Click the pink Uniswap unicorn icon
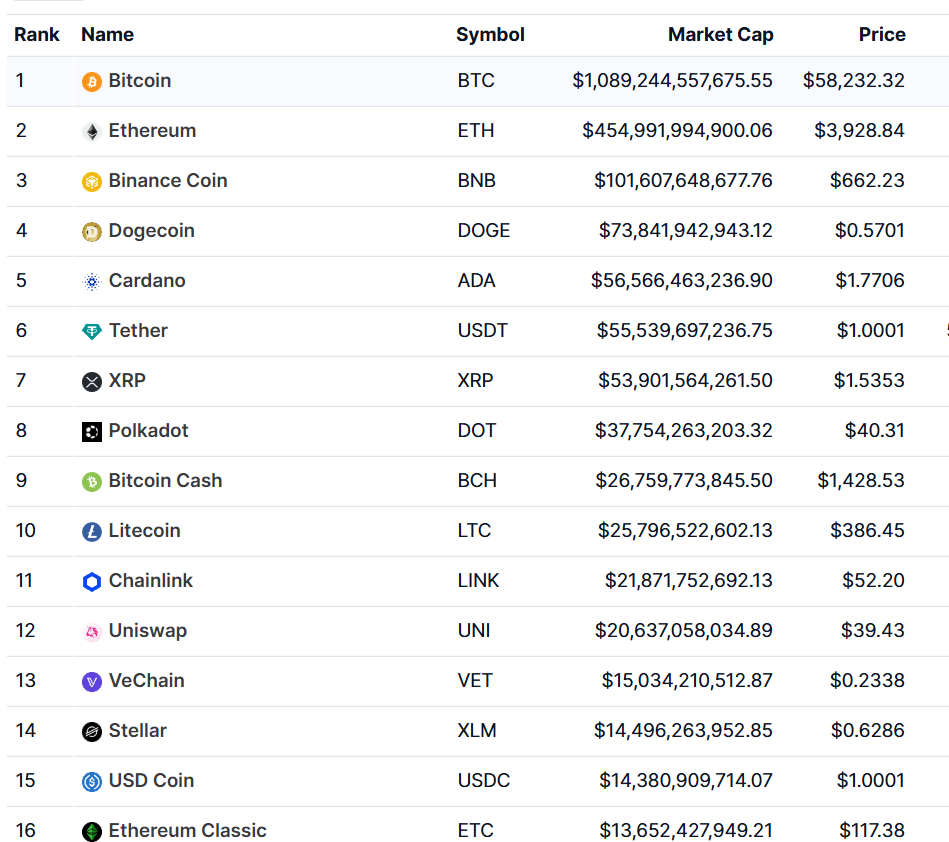Viewport: 949px width, 842px height. pos(92,632)
